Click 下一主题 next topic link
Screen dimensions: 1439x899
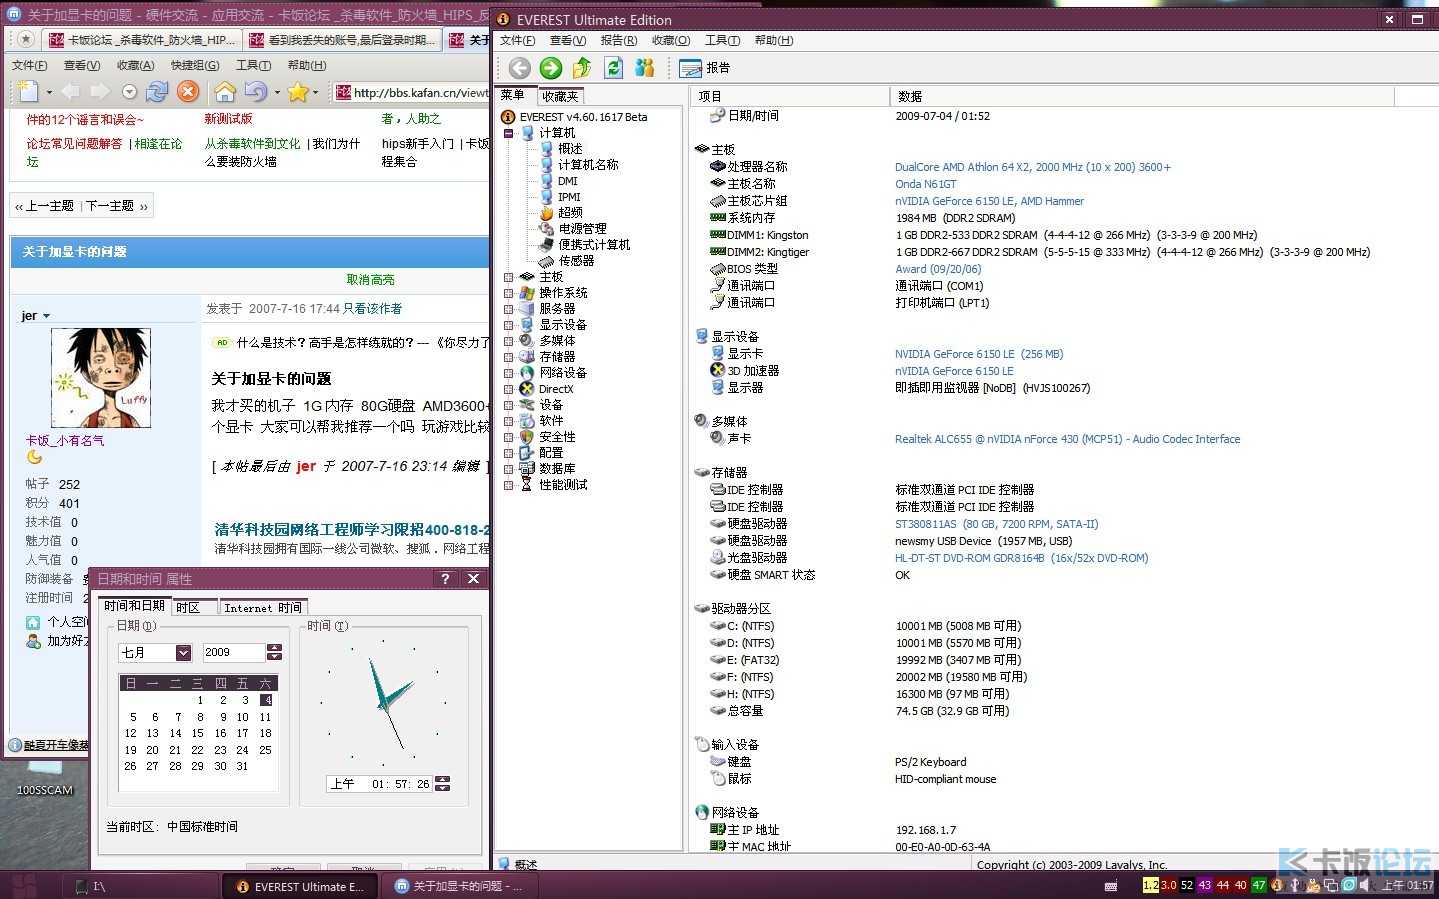110,206
